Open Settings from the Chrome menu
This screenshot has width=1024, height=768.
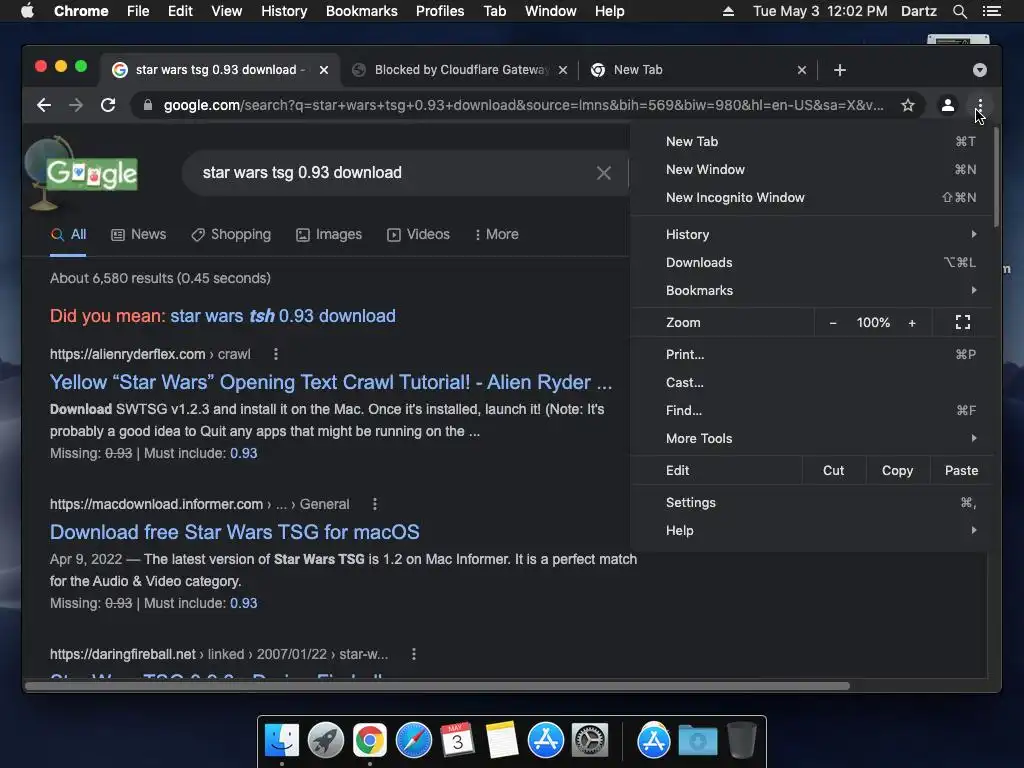[812, 503]
